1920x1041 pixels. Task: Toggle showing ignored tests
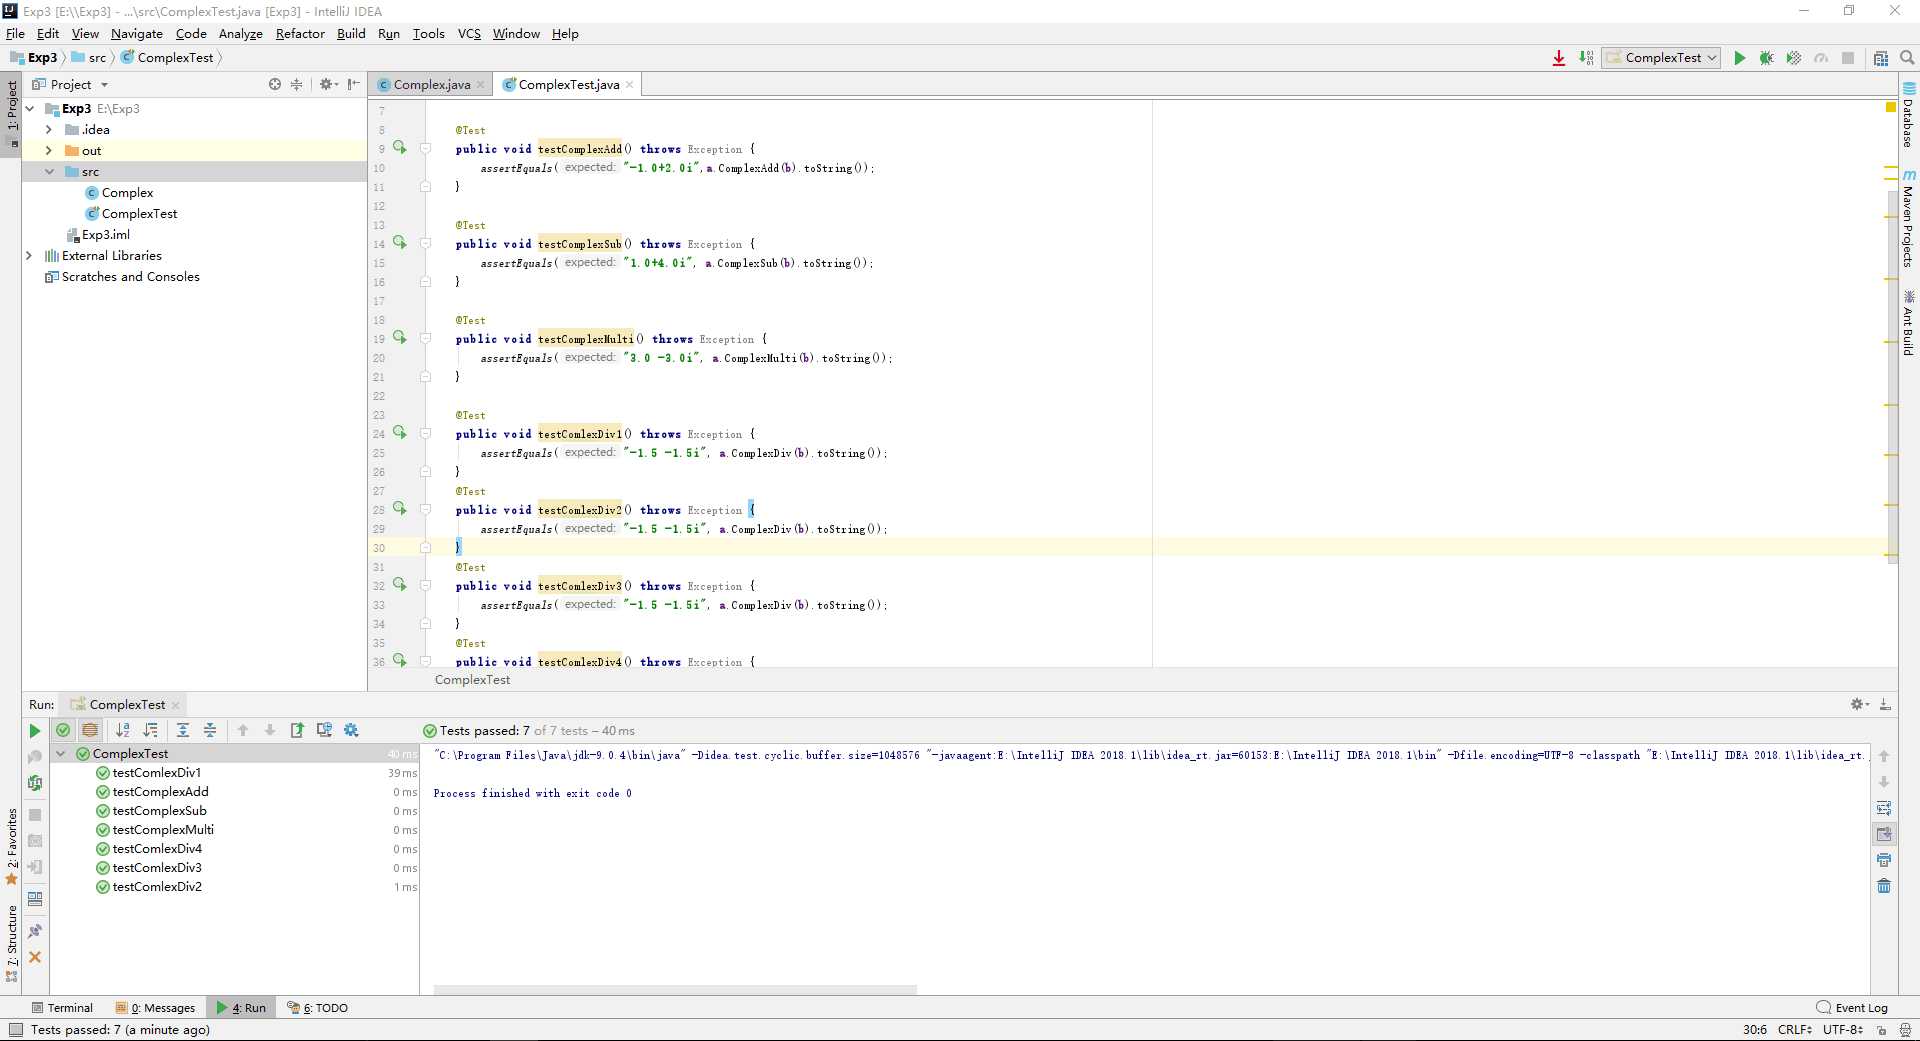pos(90,731)
